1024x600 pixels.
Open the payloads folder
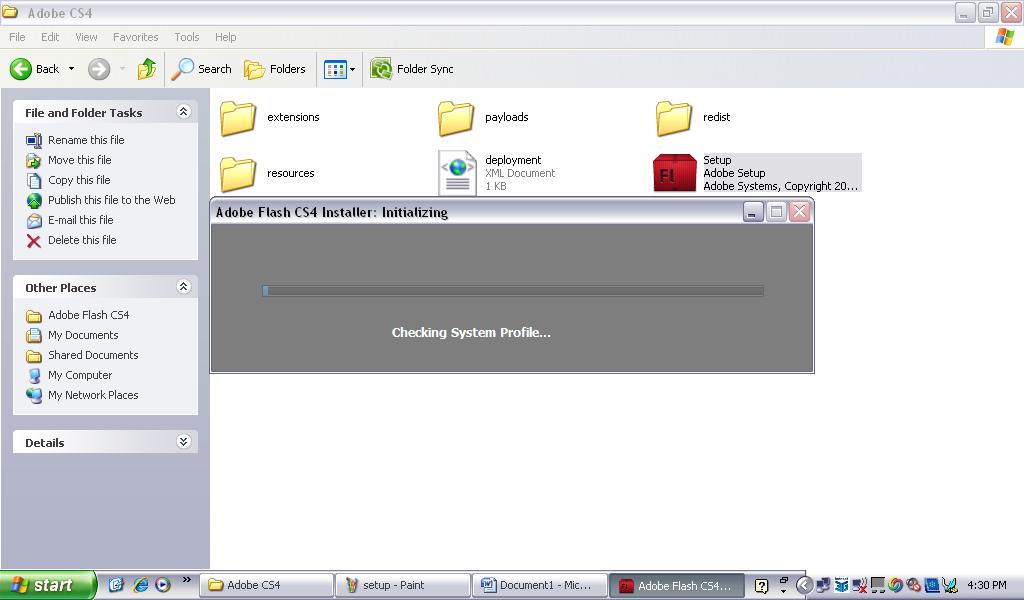pyautogui.click(x=457, y=117)
